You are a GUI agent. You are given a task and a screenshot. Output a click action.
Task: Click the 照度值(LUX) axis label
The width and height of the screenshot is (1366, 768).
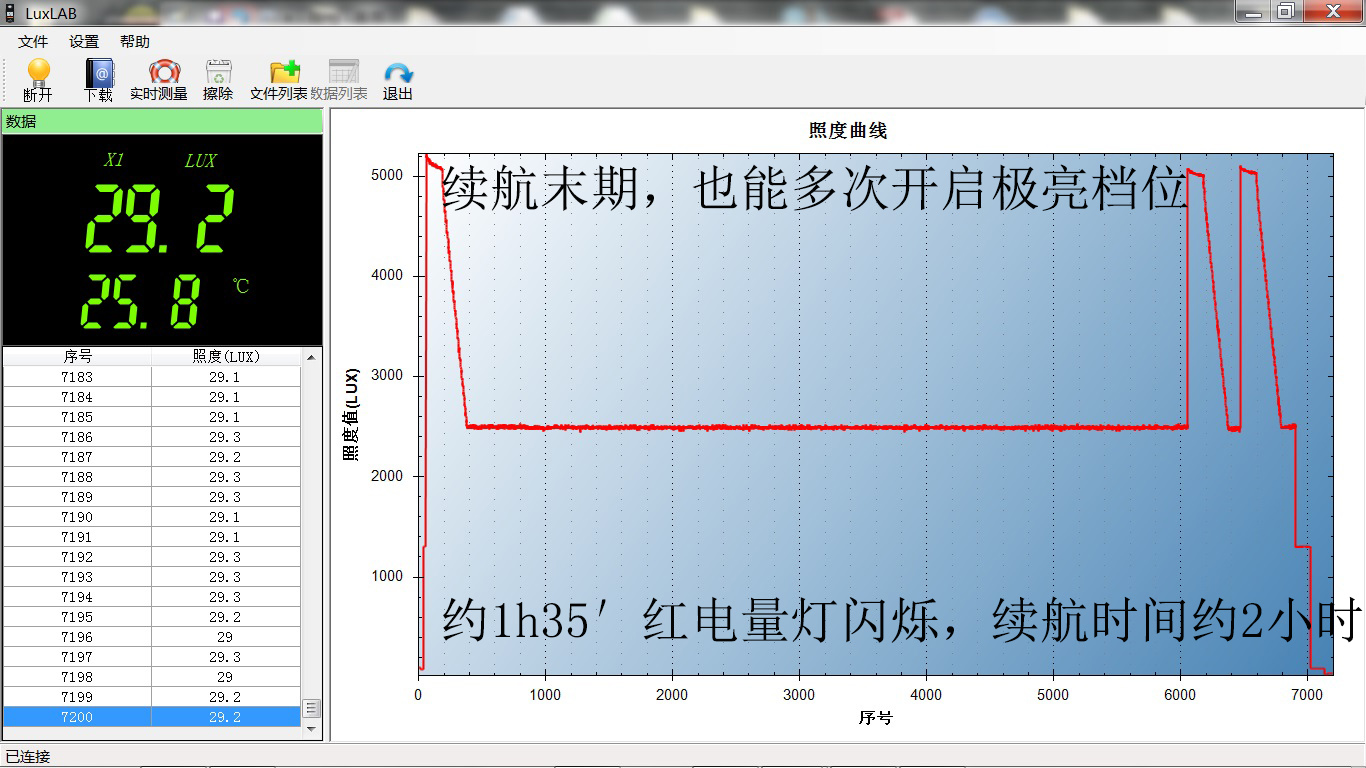tap(350, 415)
